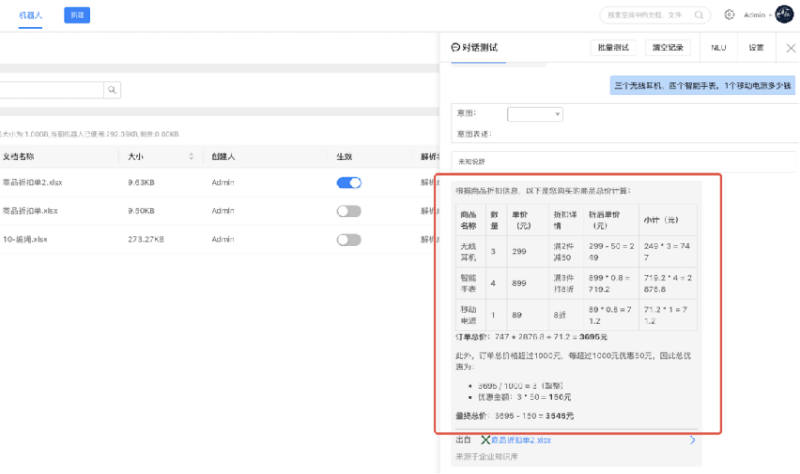The image size is (800, 474).
Task: Click the Excel icon beside source file
Action: [485, 440]
